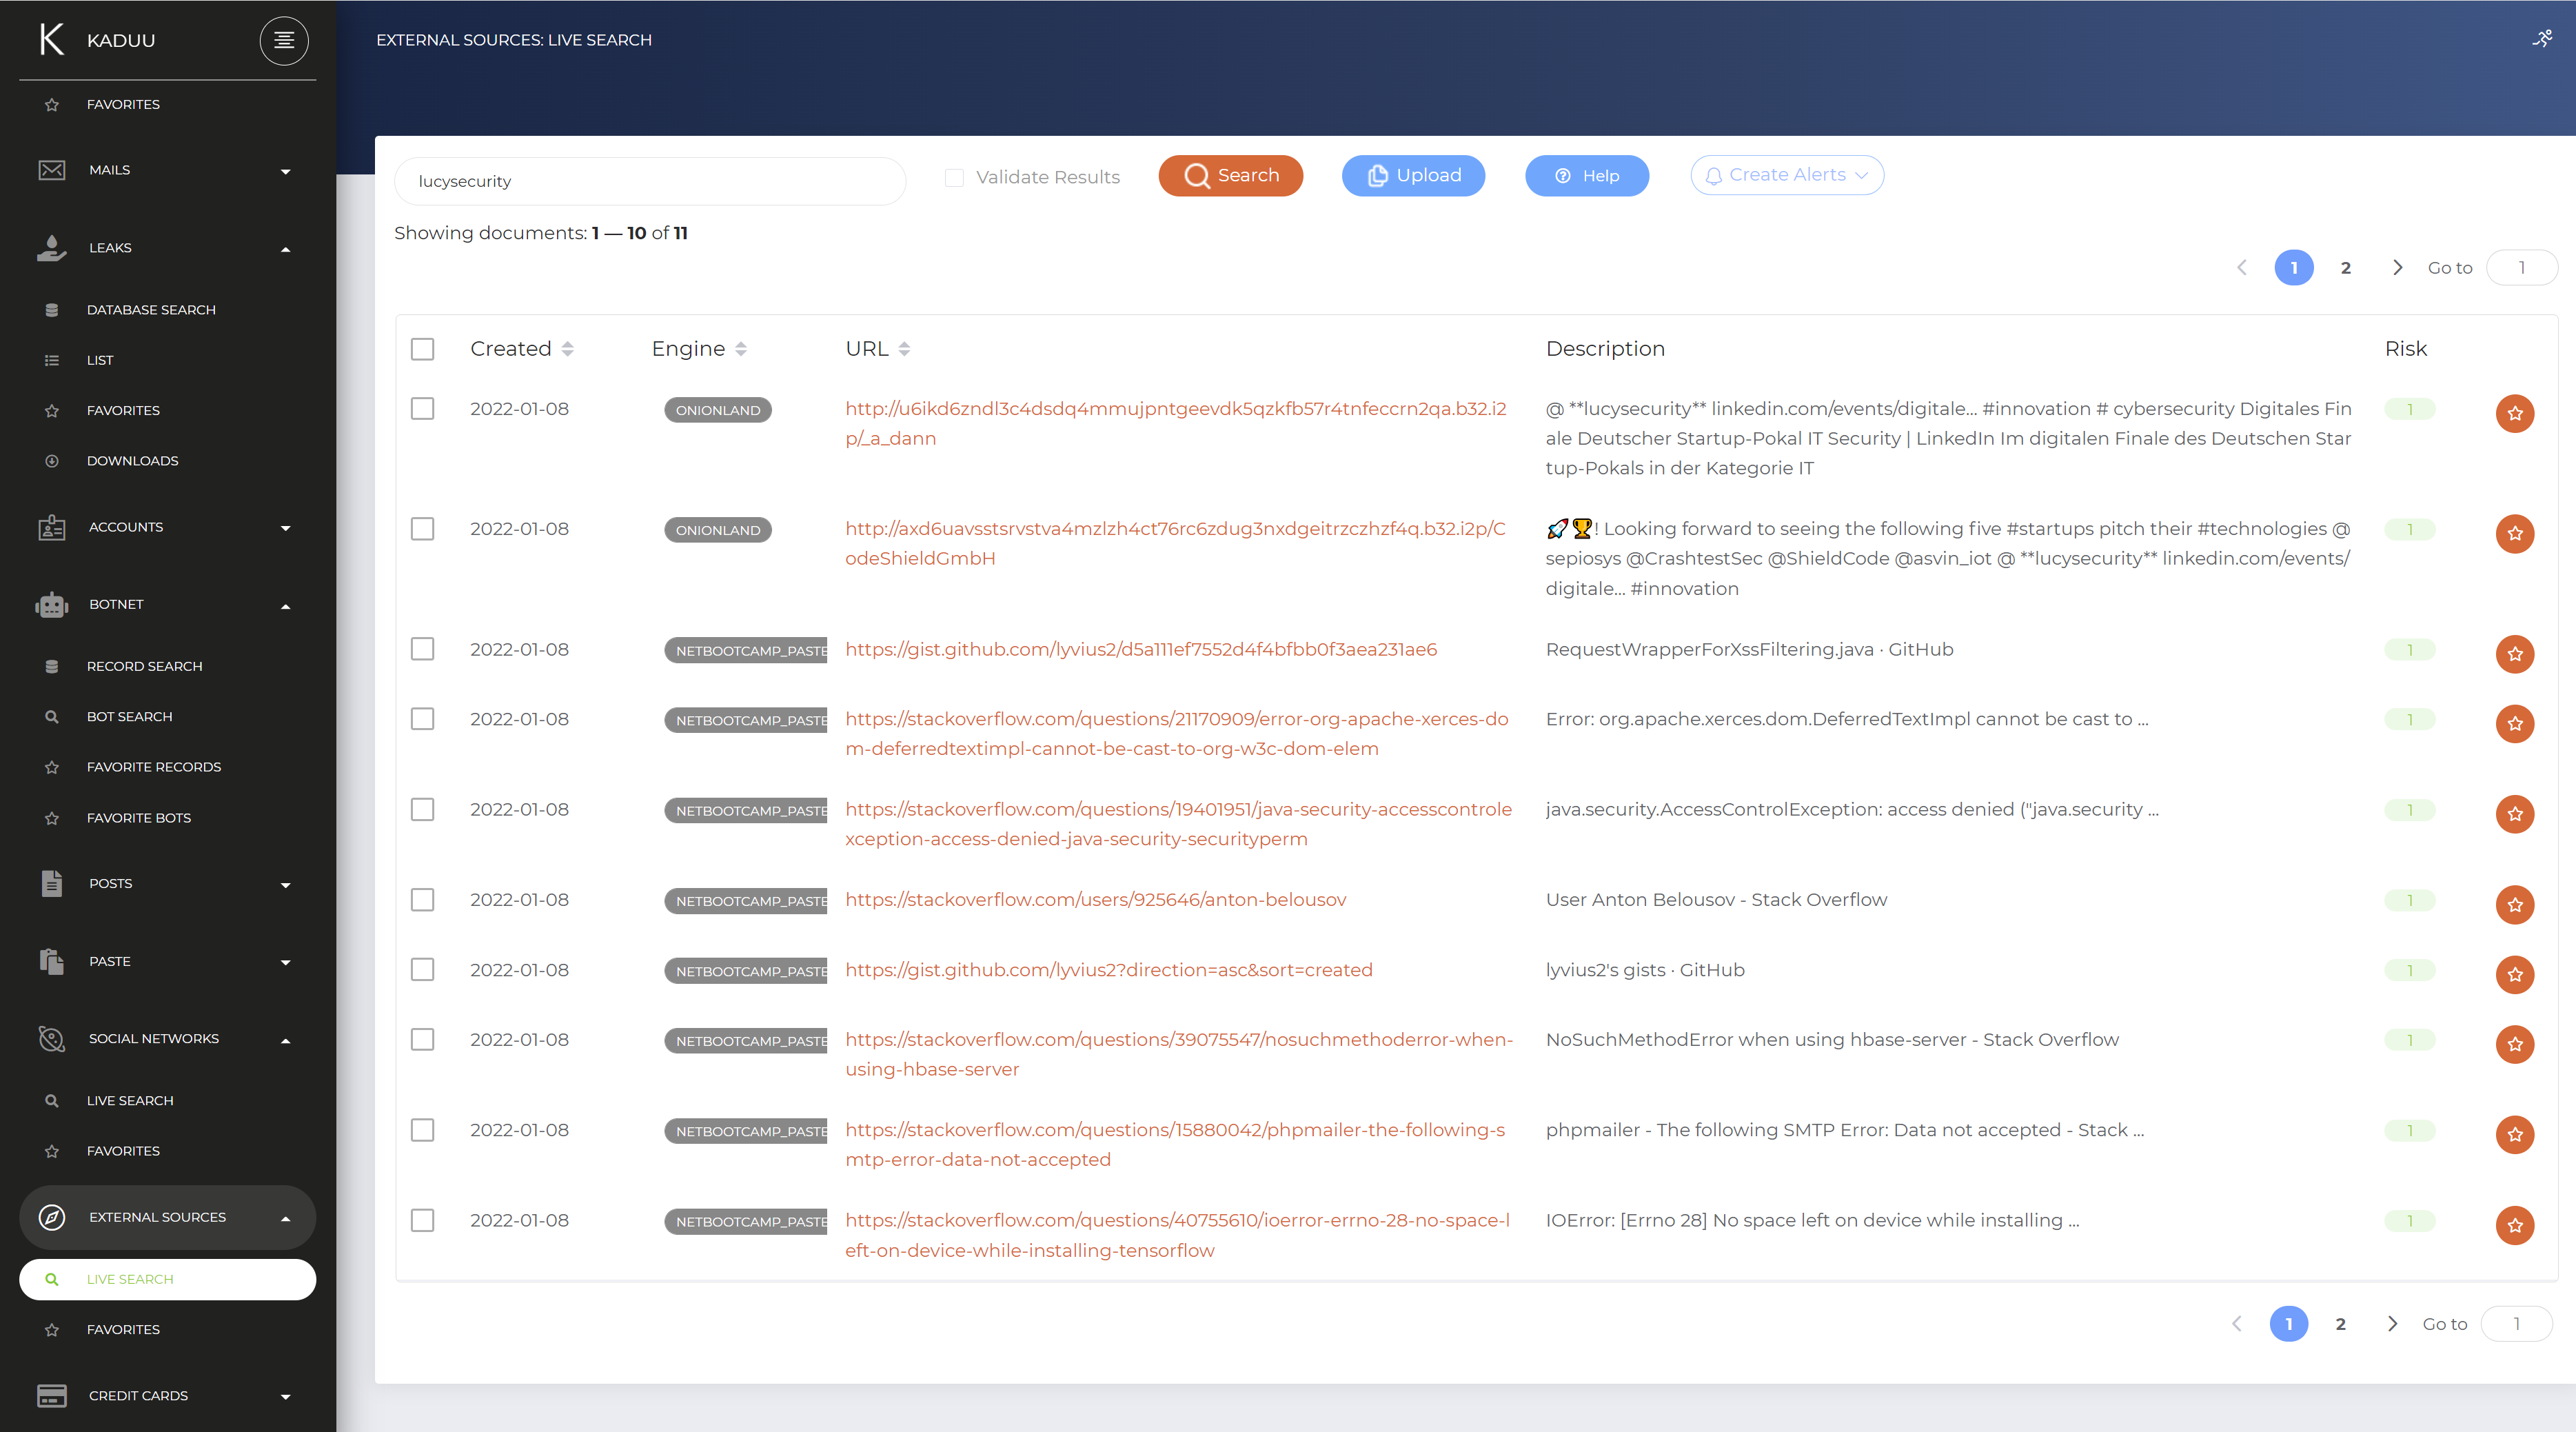This screenshot has height=1432, width=2576.
Task: Click the Social Networks icon in sidebar
Action: pyautogui.click(x=50, y=1038)
